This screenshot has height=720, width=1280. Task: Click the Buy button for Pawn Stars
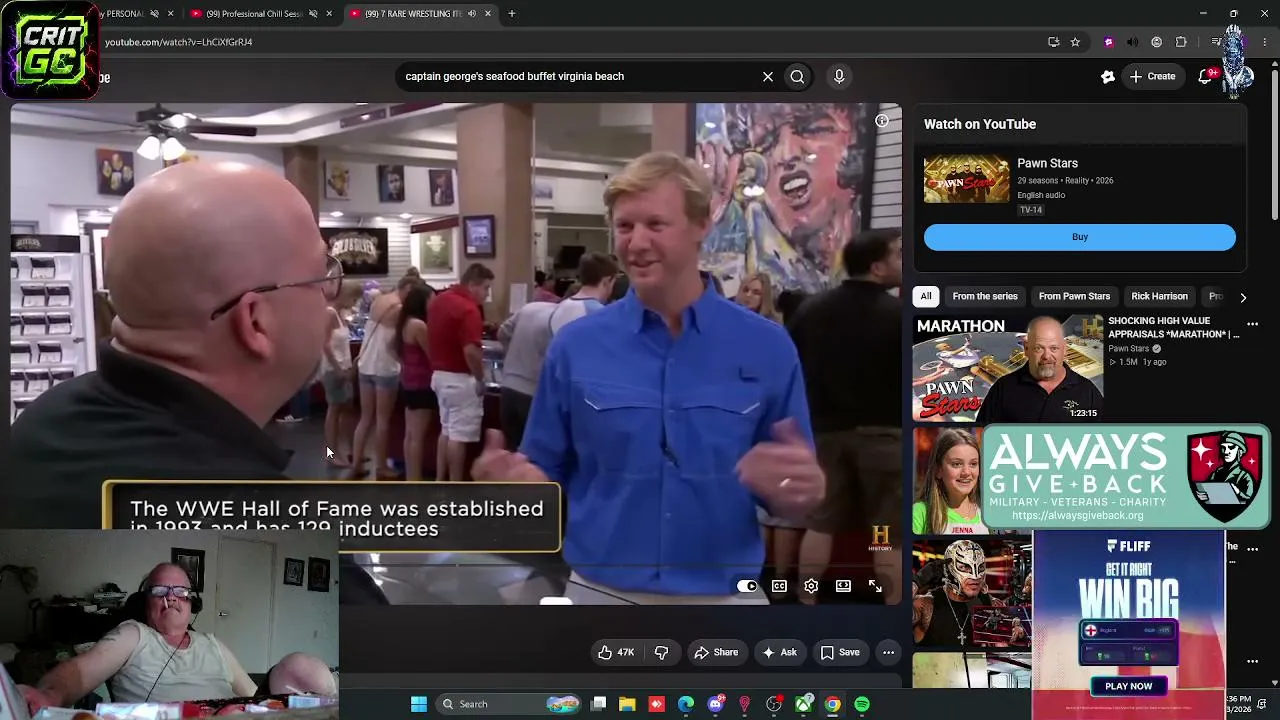pyautogui.click(x=1080, y=237)
